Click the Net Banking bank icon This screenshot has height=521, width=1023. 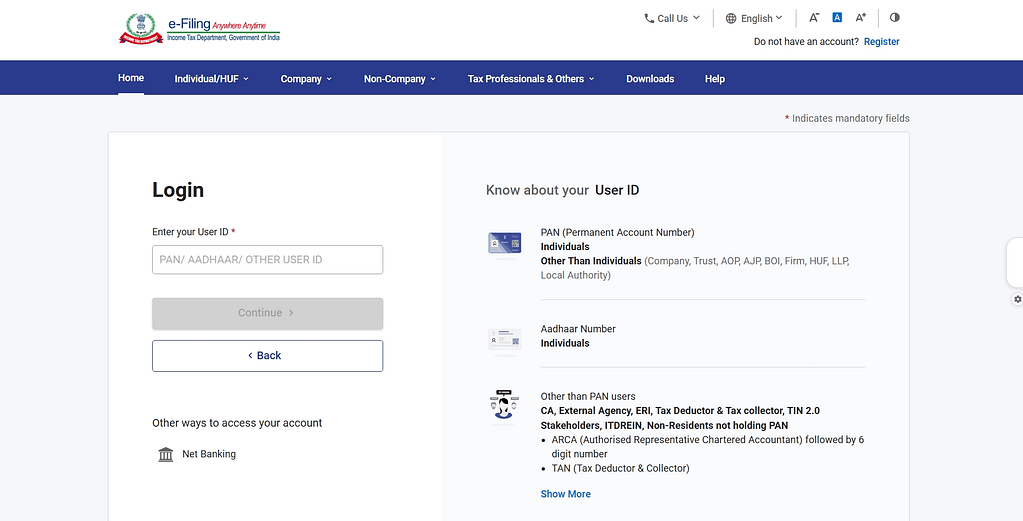coord(166,455)
